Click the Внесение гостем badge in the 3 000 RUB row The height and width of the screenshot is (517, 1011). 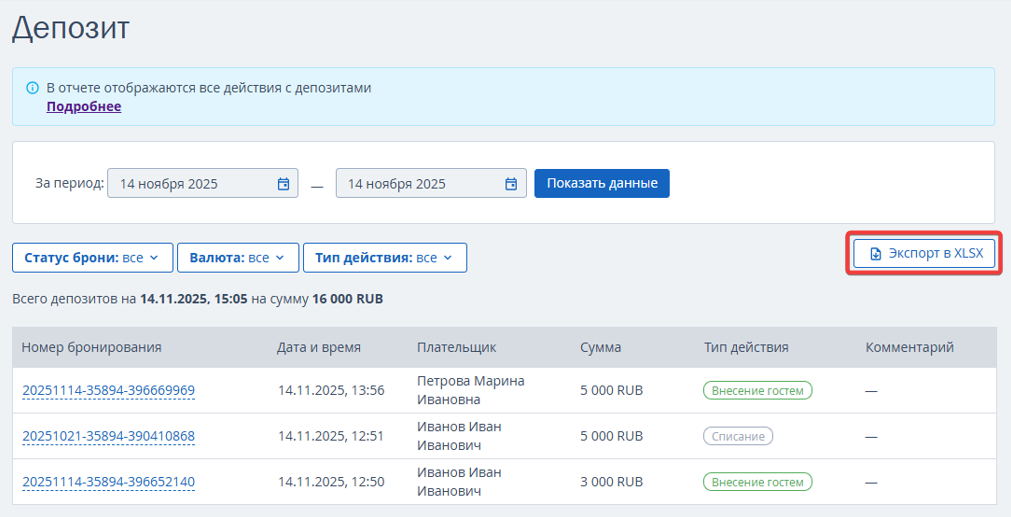click(x=757, y=482)
